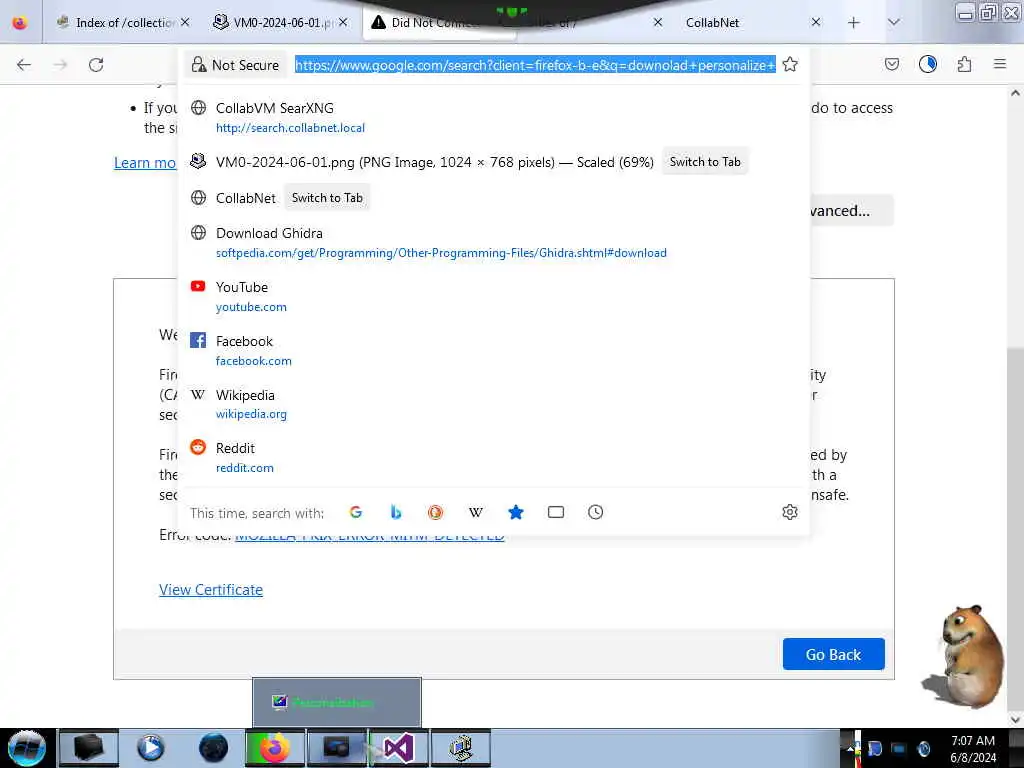Open the MITM error code link
The height and width of the screenshot is (768, 1024).
[370, 537]
